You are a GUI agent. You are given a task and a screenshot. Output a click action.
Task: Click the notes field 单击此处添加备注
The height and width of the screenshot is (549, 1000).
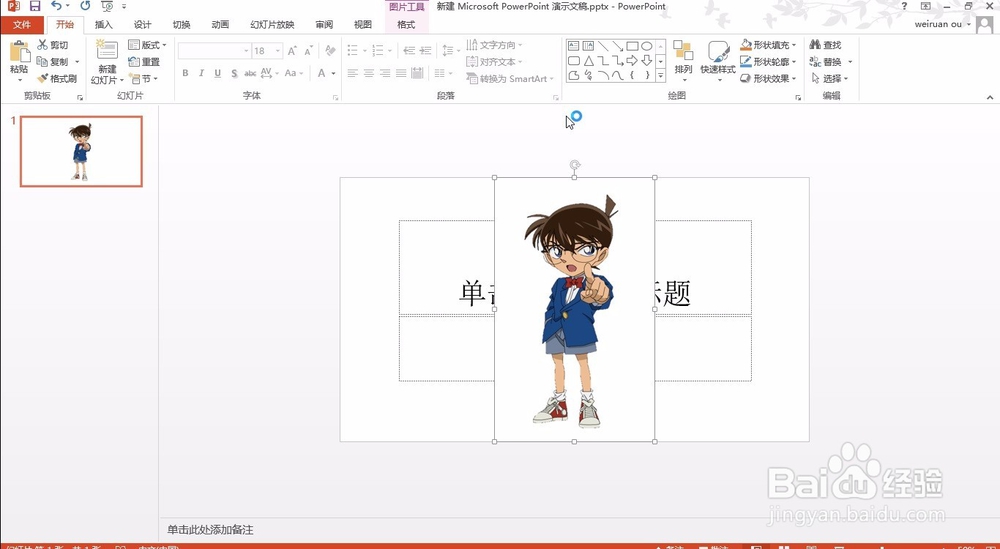pos(210,530)
